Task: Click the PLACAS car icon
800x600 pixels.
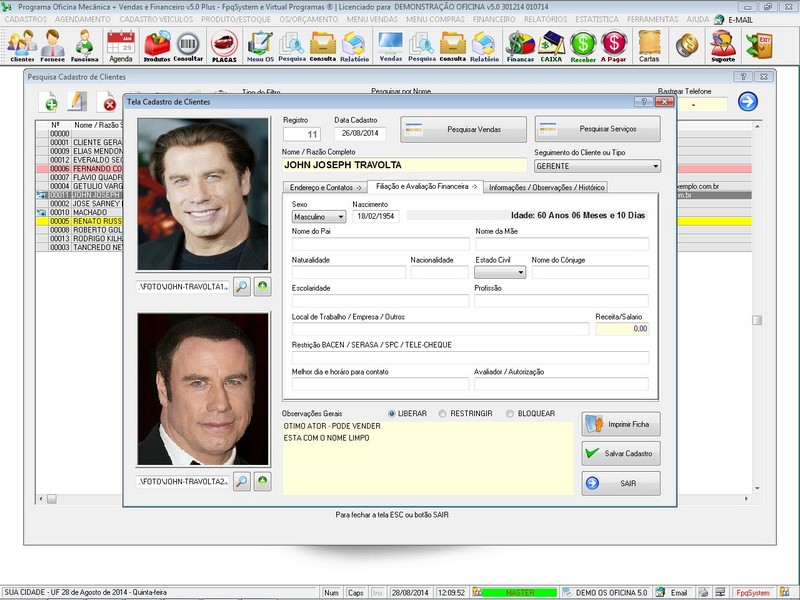Action: click(224, 45)
